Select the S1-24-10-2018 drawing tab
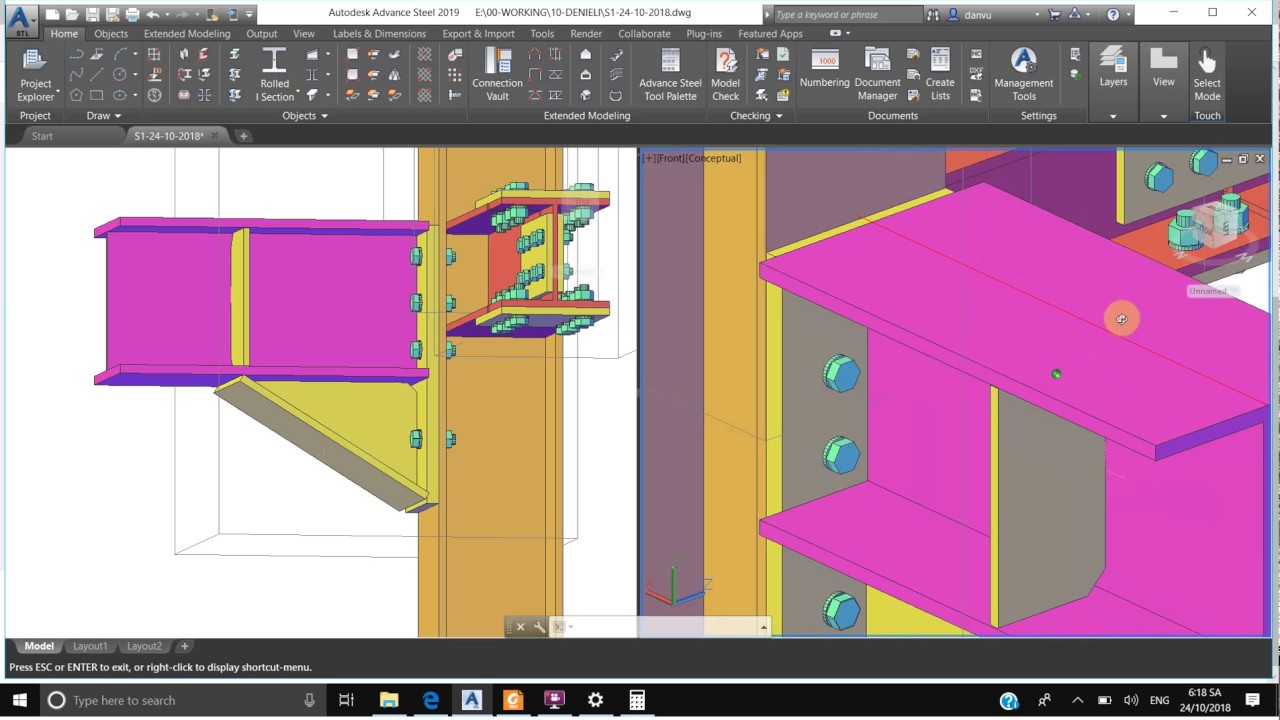The height and width of the screenshot is (720, 1280). [169, 136]
